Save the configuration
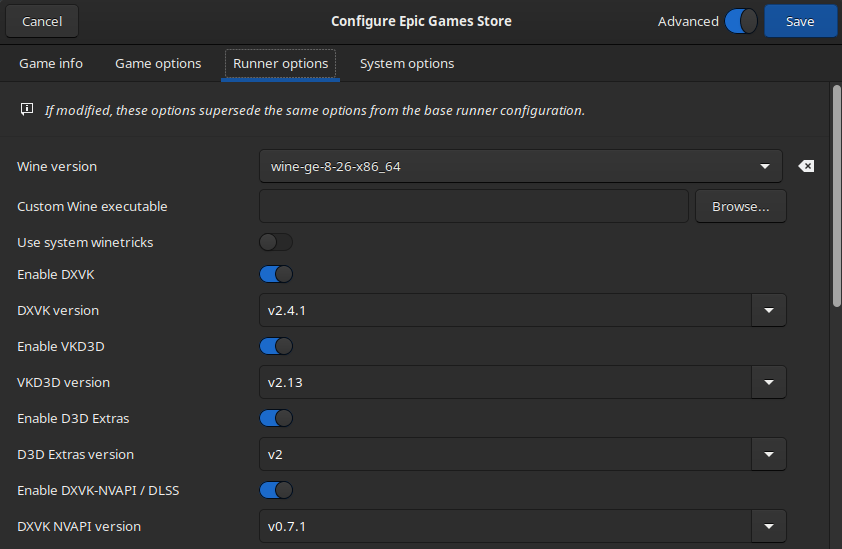 pyautogui.click(x=800, y=21)
